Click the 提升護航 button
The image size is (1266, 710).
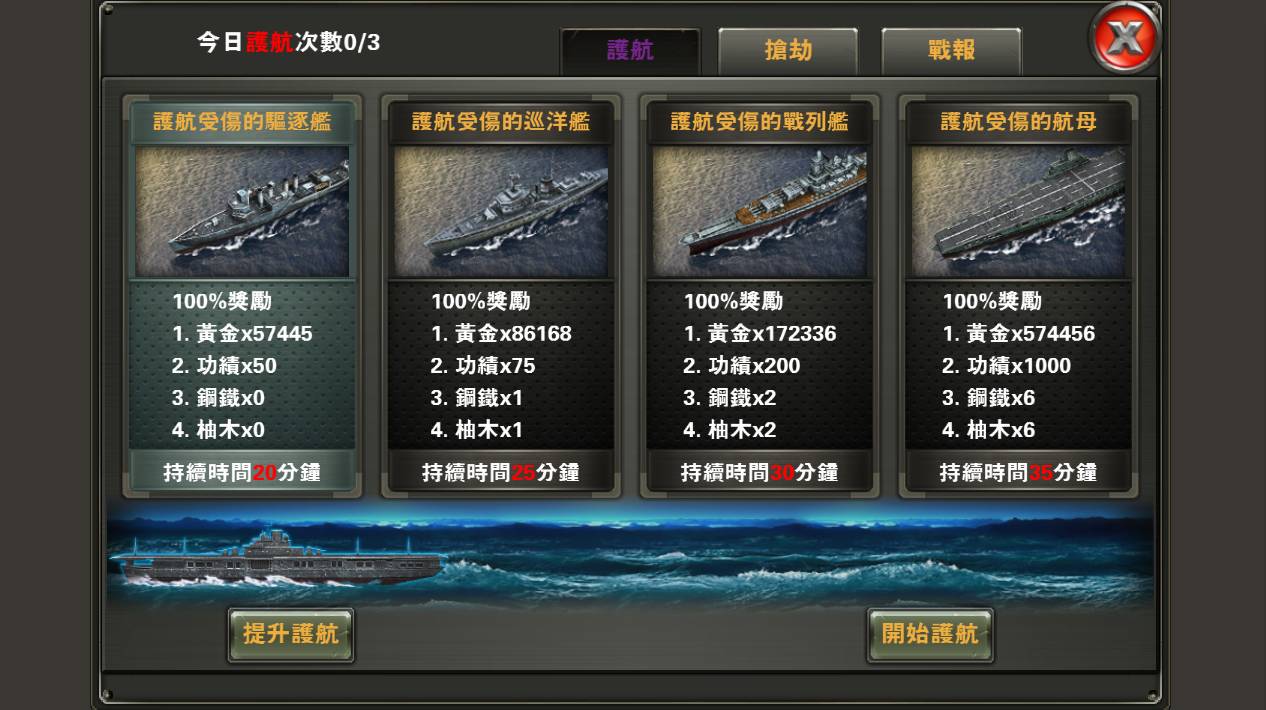(x=291, y=634)
